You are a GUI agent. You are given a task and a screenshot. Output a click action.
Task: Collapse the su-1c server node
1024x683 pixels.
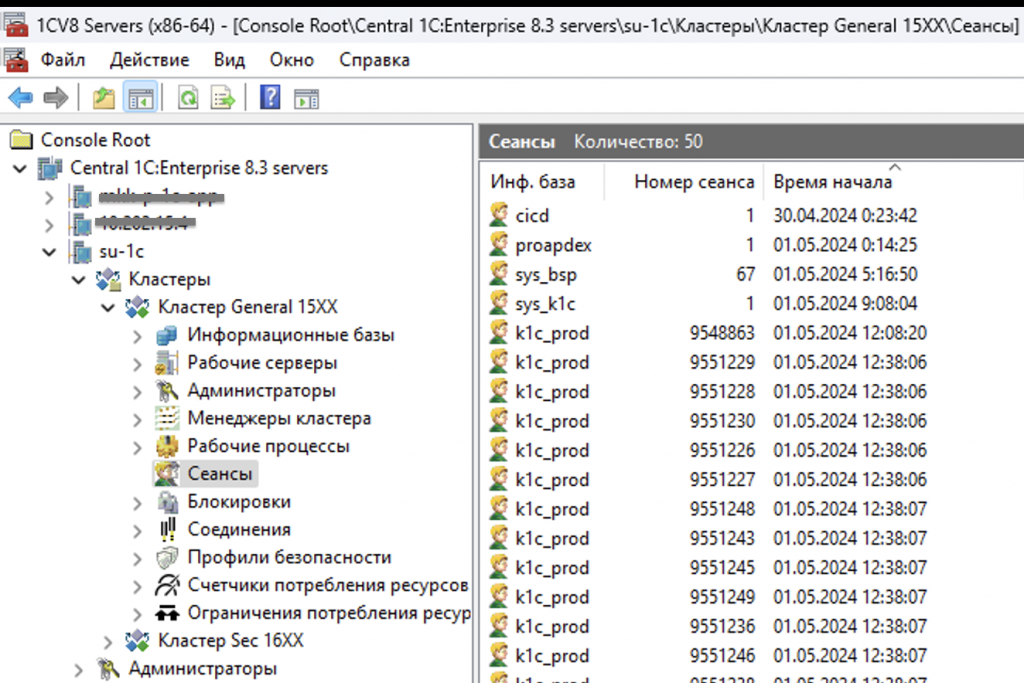[50, 251]
